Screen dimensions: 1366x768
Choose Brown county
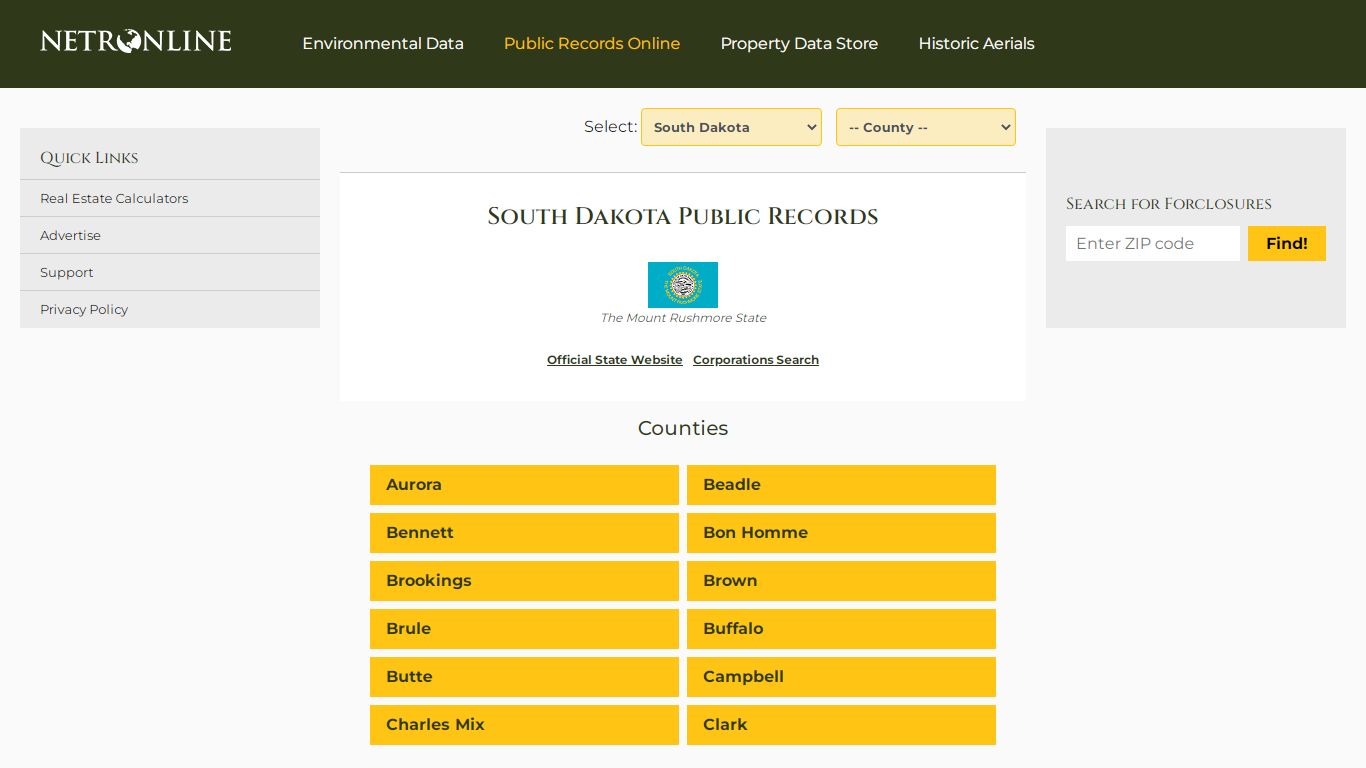click(x=841, y=581)
